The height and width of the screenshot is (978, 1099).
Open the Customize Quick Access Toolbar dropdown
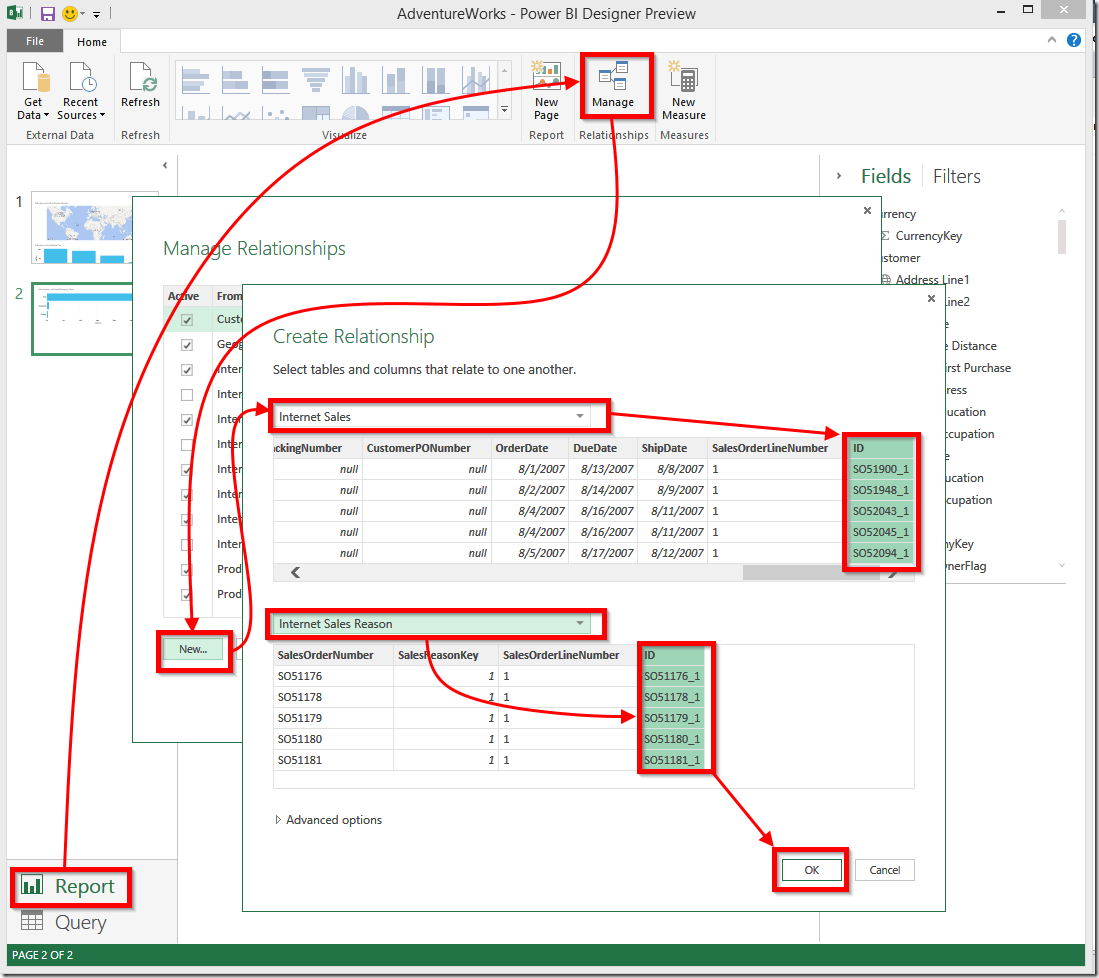(x=97, y=14)
